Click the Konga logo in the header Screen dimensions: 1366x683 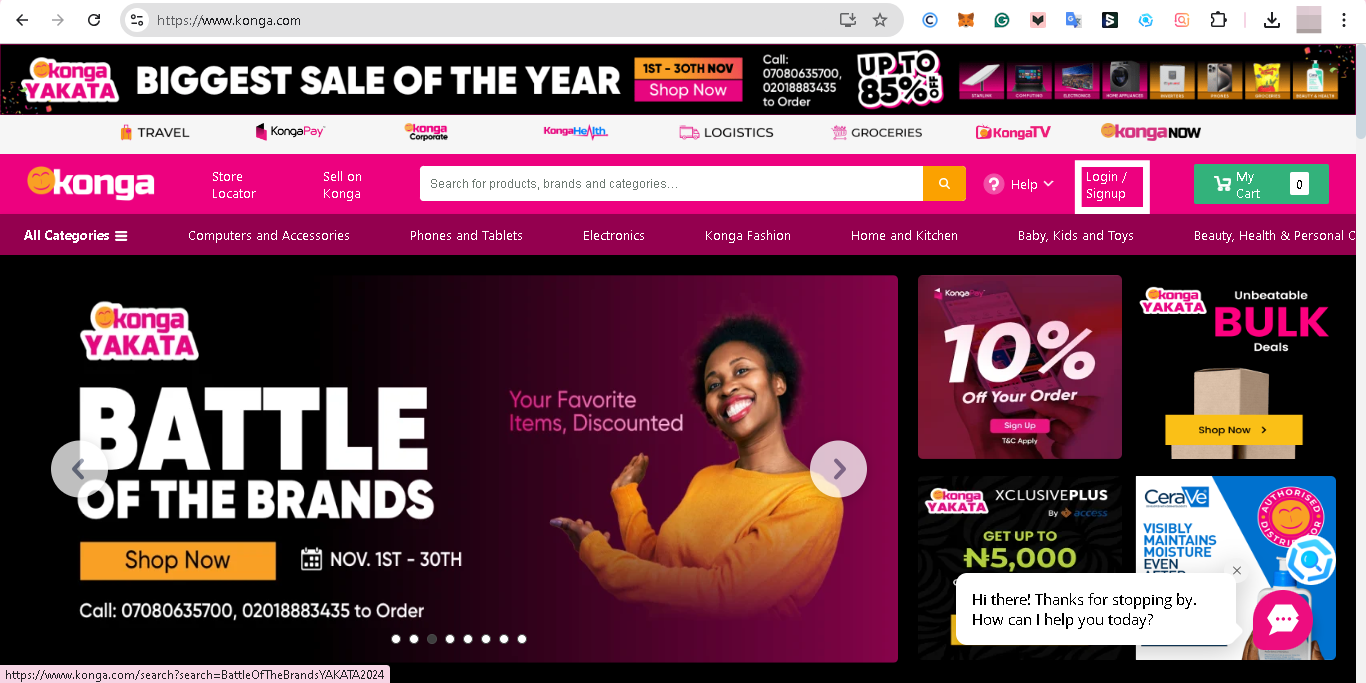click(91, 182)
